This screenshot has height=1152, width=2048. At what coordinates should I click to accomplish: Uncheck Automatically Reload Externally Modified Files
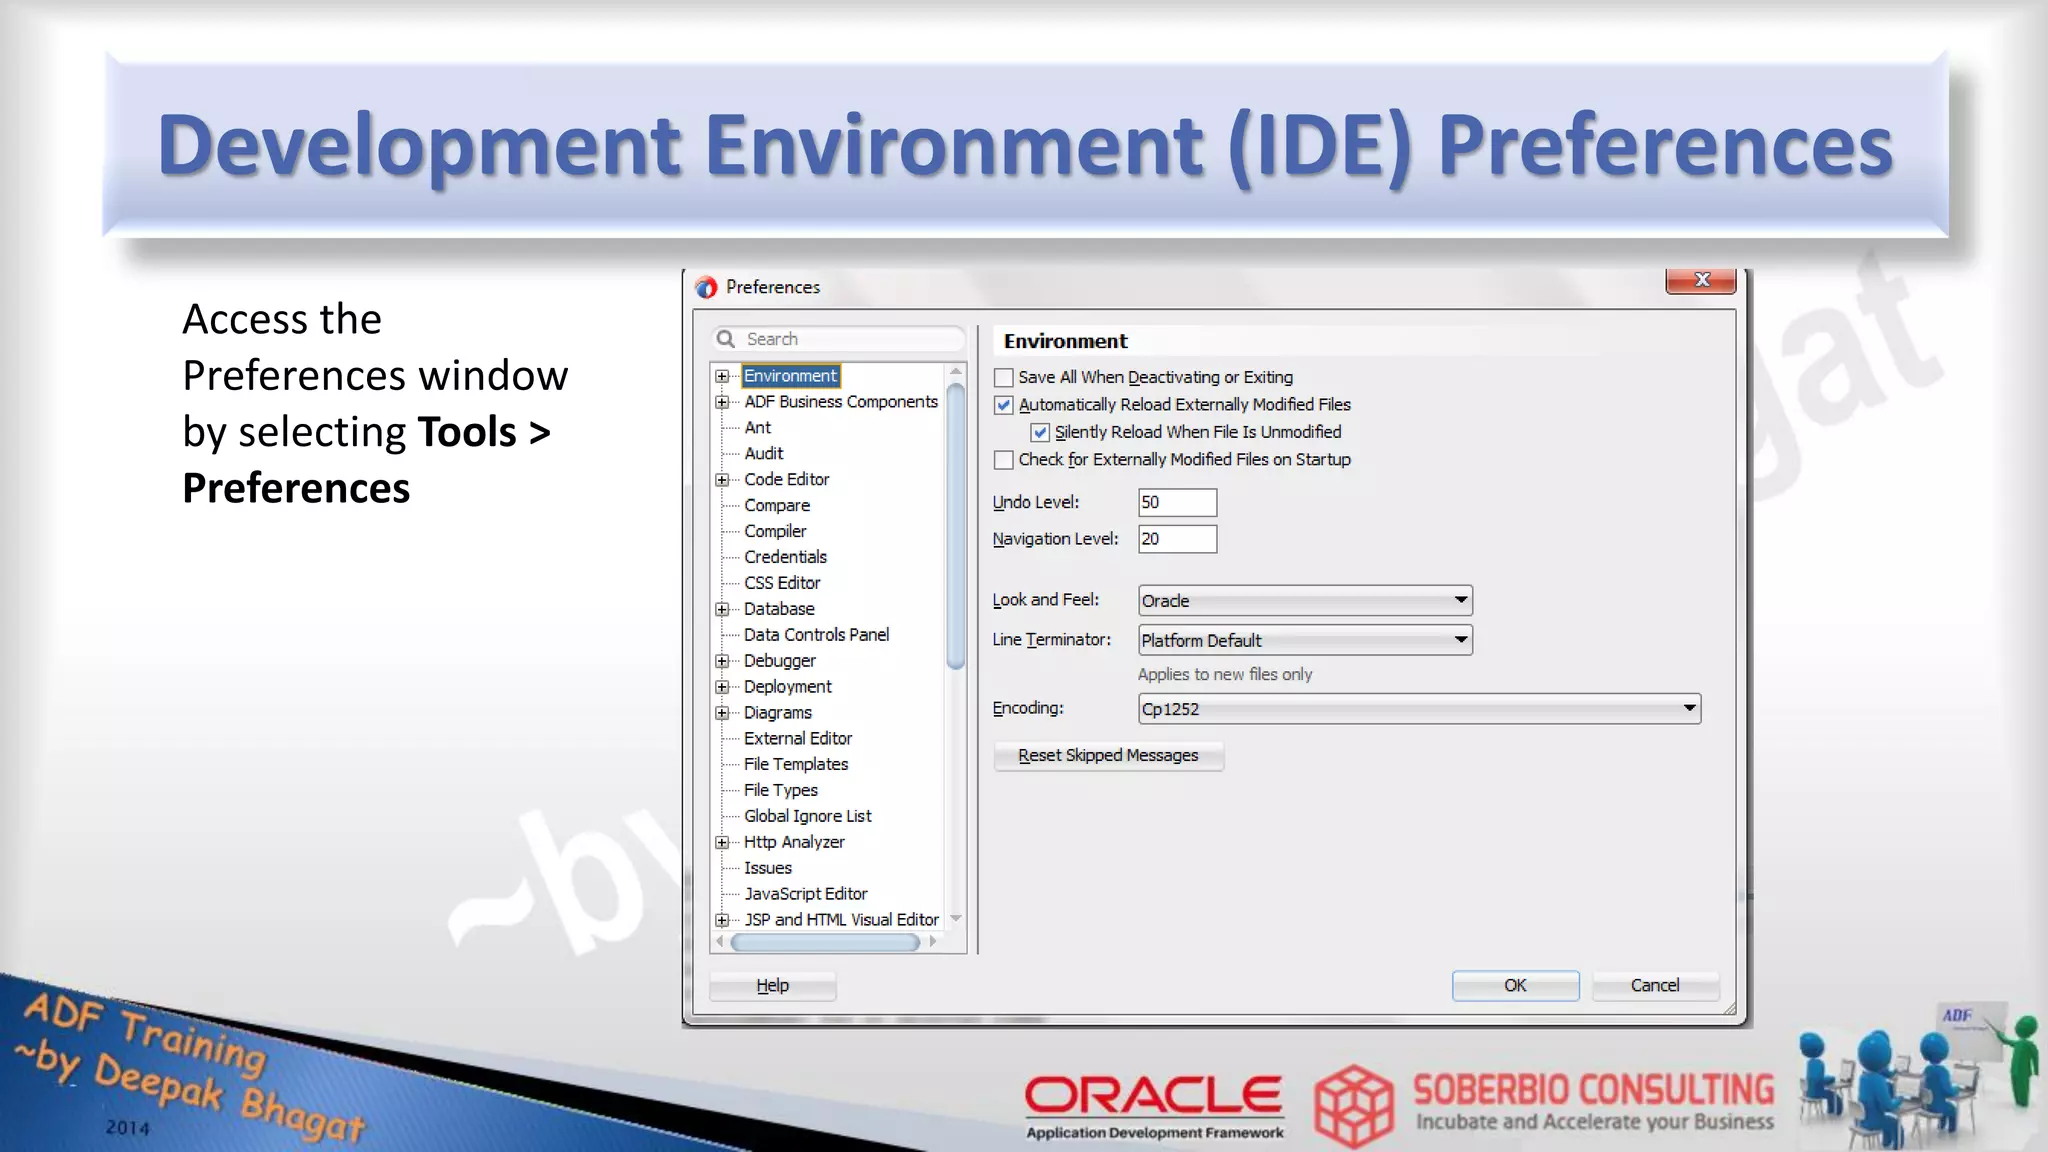click(1004, 405)
